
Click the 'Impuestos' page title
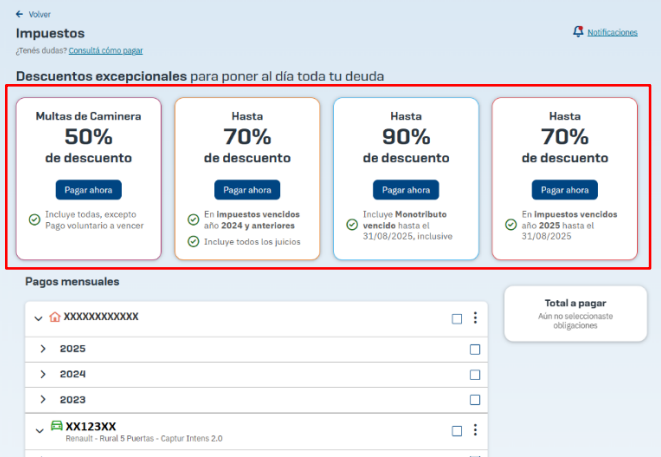(50, 33)
